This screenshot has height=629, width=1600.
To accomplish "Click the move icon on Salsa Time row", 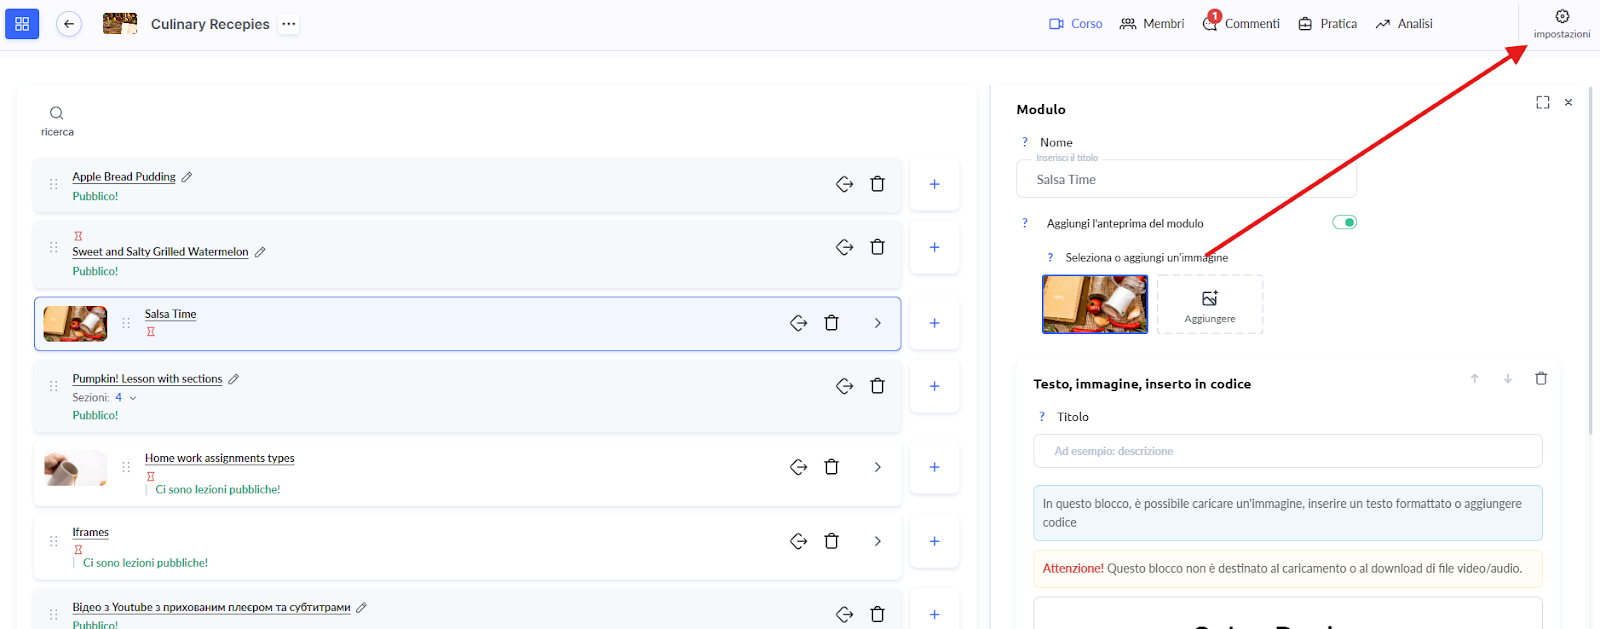I will [798, 323].
